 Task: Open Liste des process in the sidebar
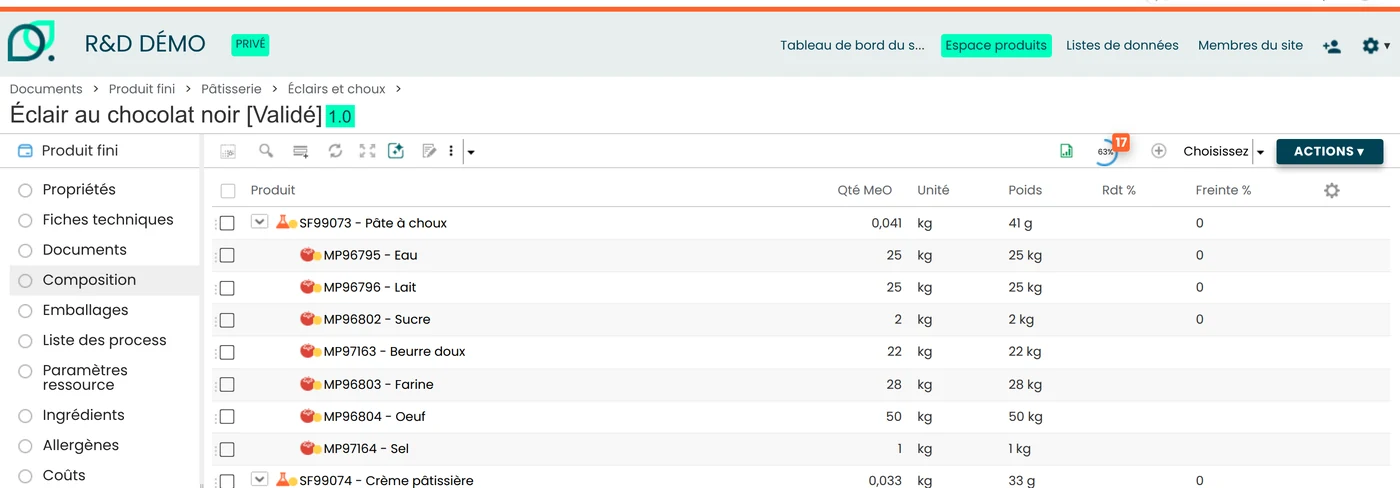click(x=104, y=340)
